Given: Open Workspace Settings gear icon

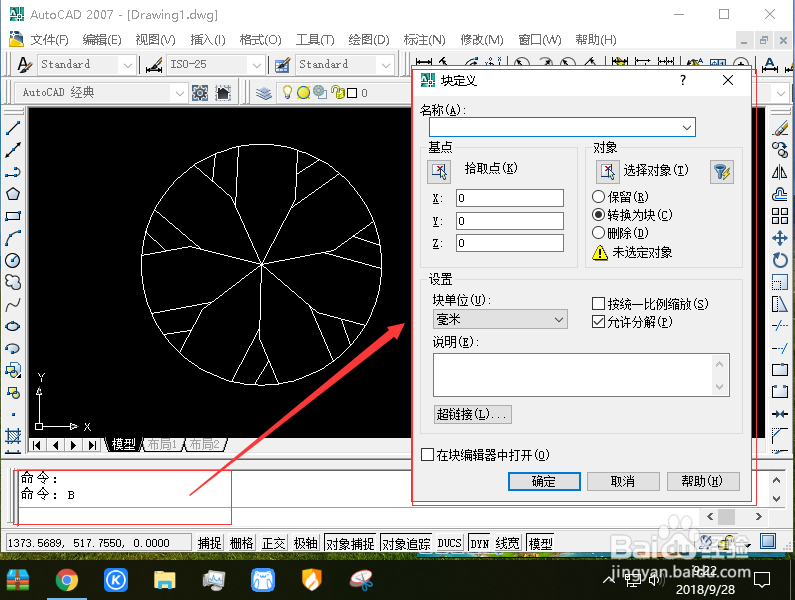Looking at the screenshot, I should click(x=200, y=93).
